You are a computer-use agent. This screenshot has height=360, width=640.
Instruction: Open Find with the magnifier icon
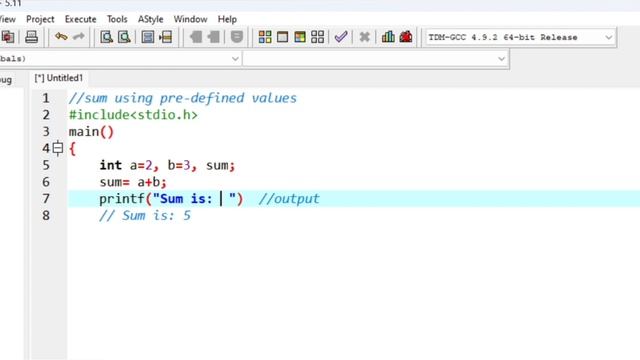(106, 37)
